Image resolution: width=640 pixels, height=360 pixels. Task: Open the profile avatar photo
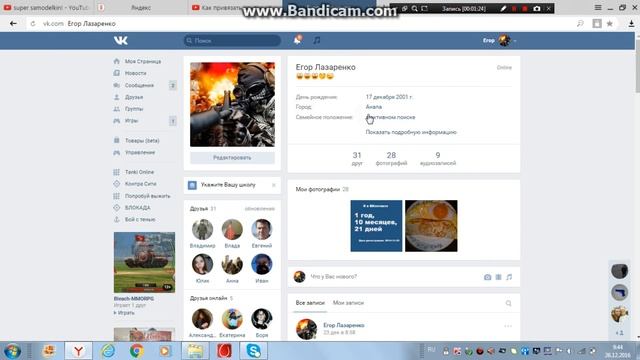(x=232, y=104)
